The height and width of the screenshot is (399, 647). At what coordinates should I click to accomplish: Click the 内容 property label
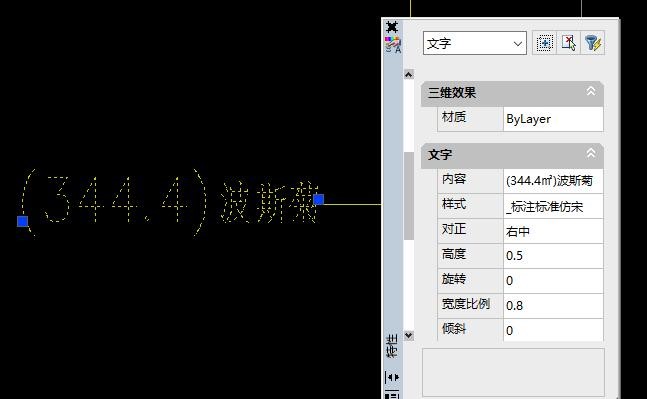(x=454, y=179)
